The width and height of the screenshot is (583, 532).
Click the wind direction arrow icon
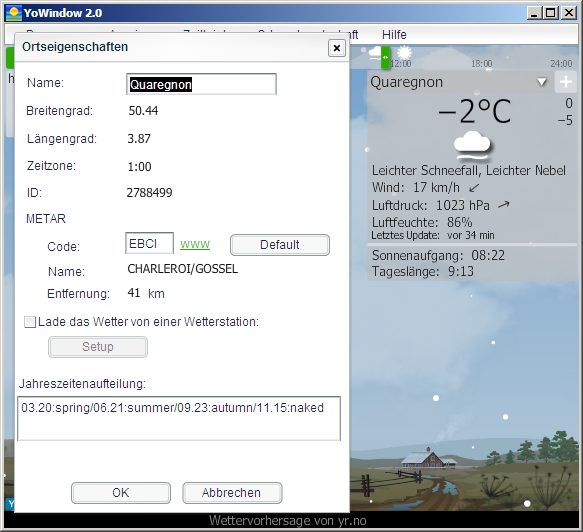coord(474,188)
